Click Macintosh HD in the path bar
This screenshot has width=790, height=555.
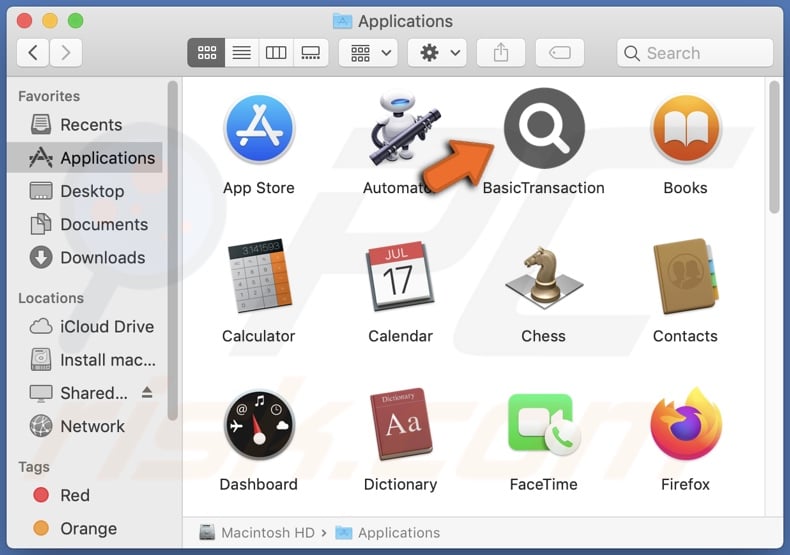pyautogui.click(x=257, y=532)
